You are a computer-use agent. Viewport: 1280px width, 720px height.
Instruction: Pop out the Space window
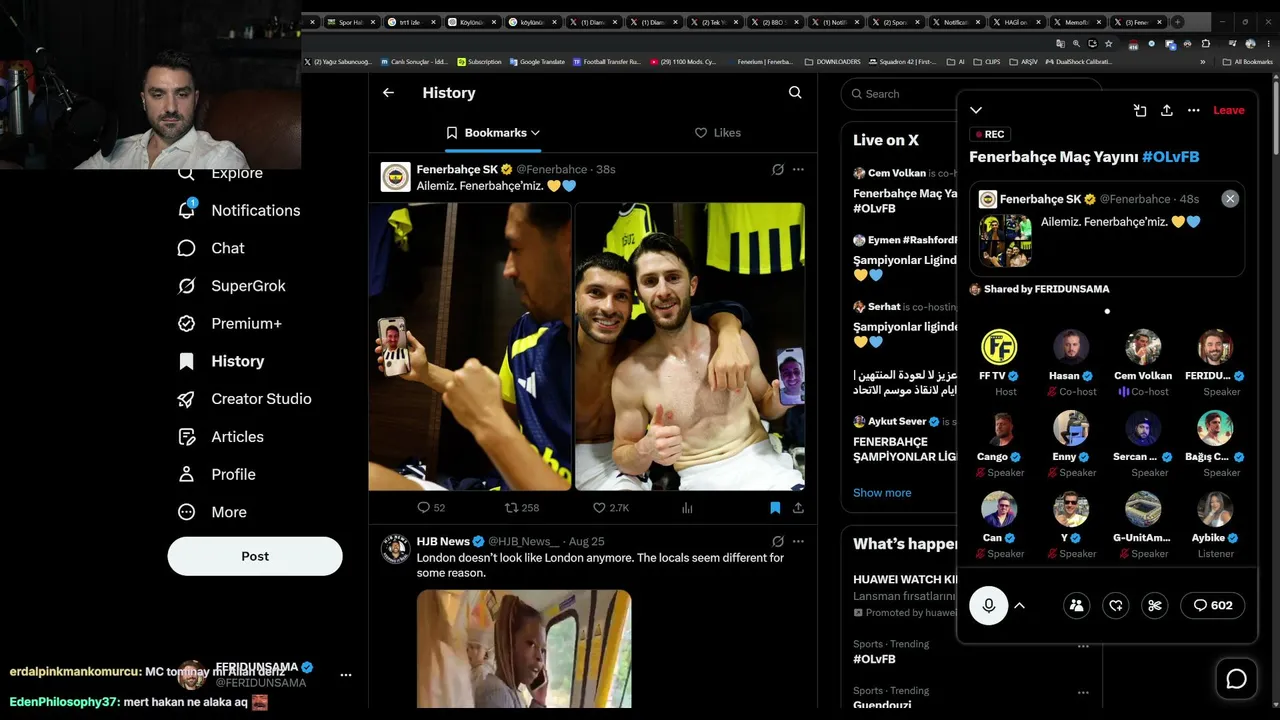(x=1140, y=110)
